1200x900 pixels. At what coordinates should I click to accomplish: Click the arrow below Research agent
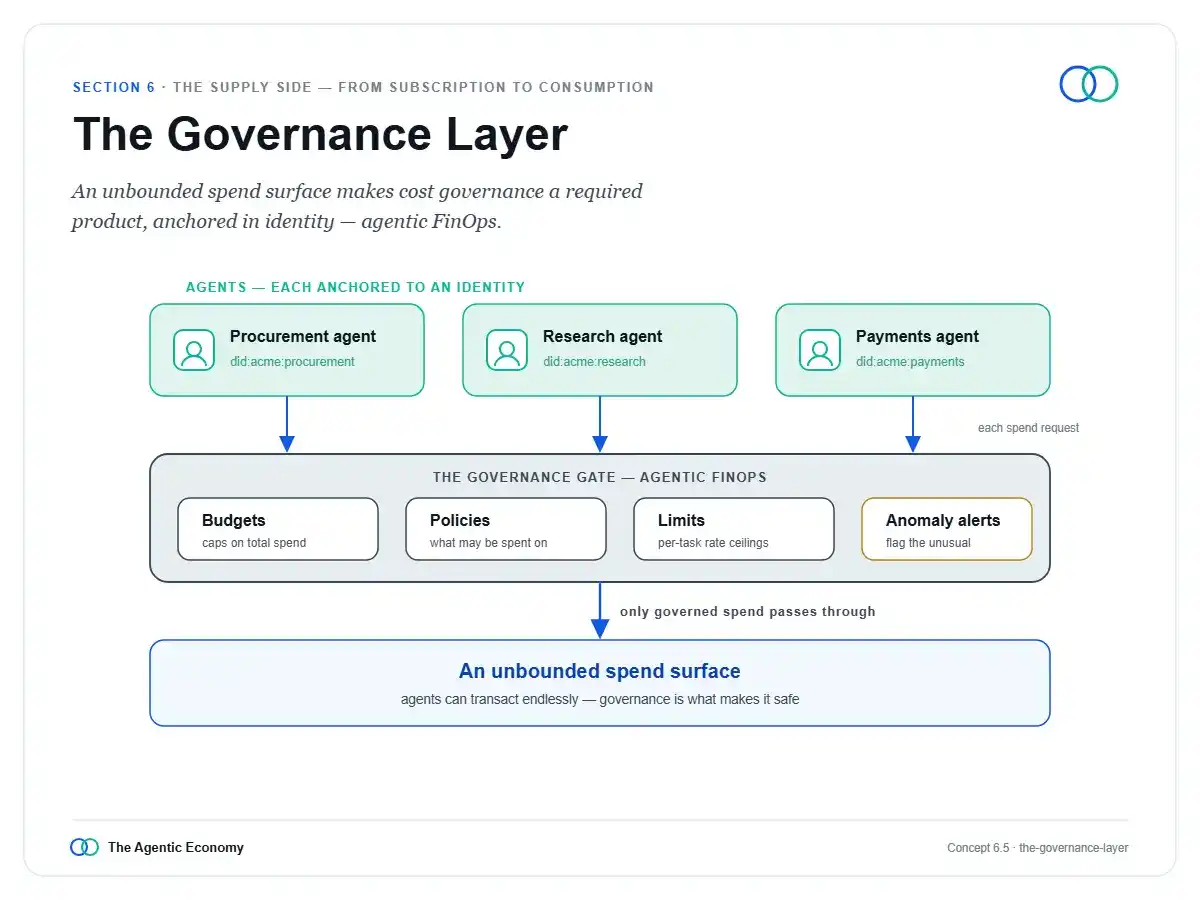(600, 424)
